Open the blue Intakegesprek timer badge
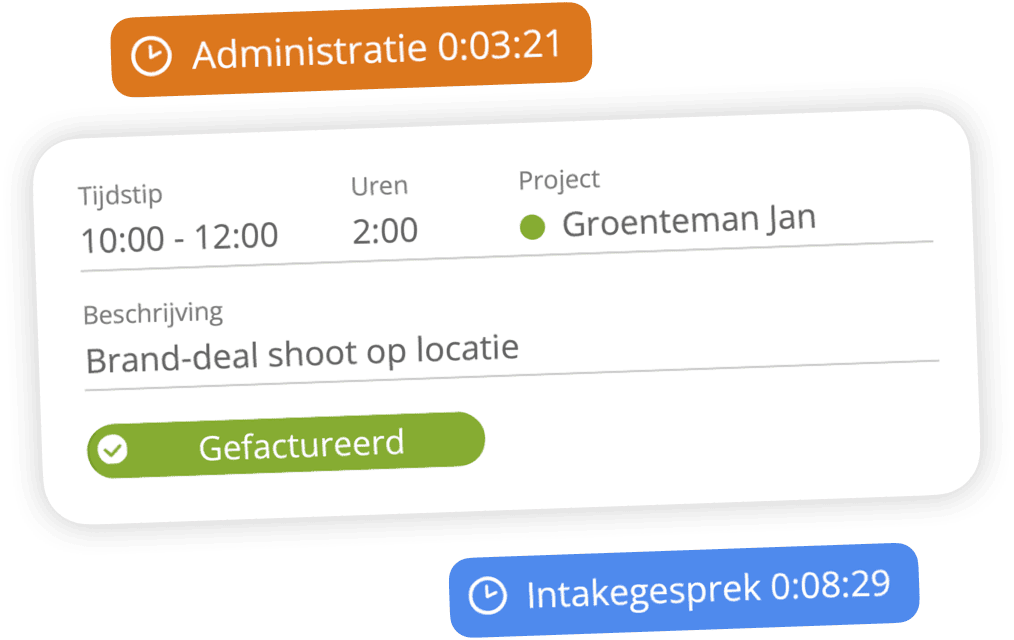1014x640 pixels. pos(684,590)
